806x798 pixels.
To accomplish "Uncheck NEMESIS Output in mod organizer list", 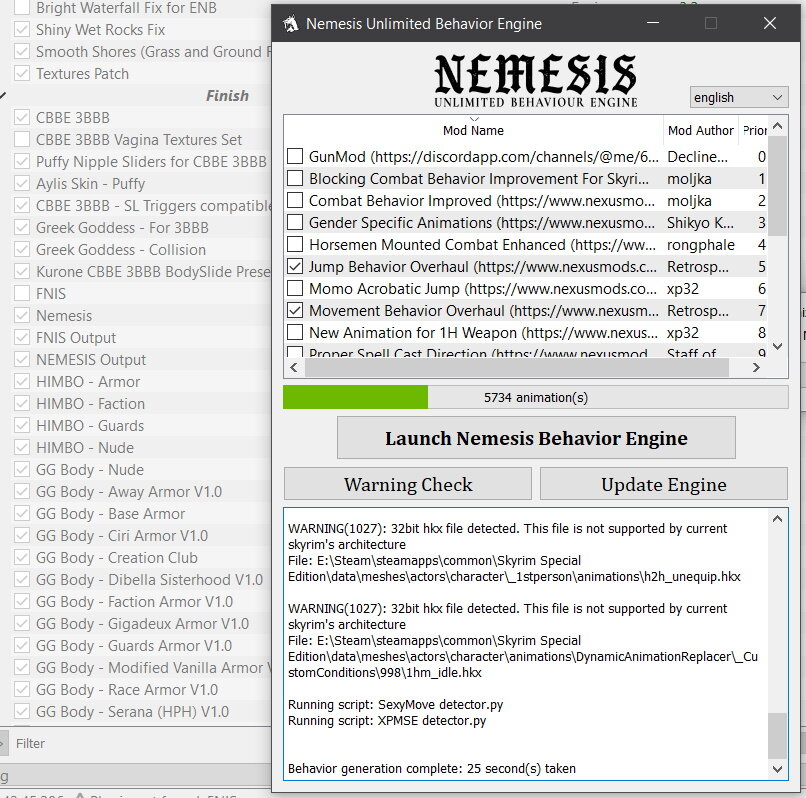I will 22,359.
